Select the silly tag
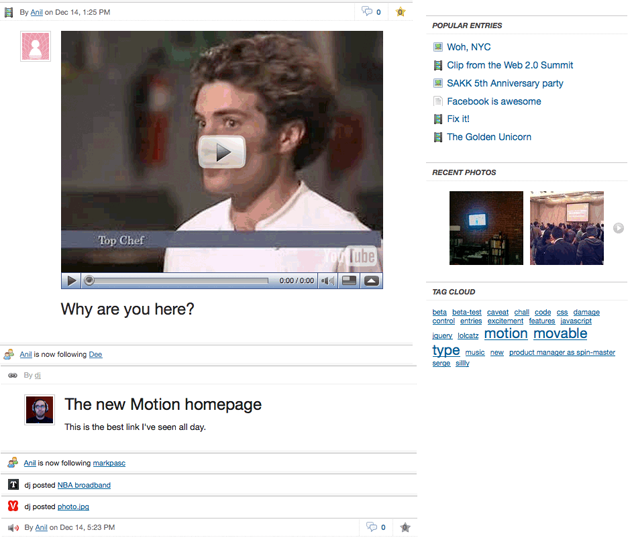The image size is (630, 540). pyautogui.click(x=462, y=363)
